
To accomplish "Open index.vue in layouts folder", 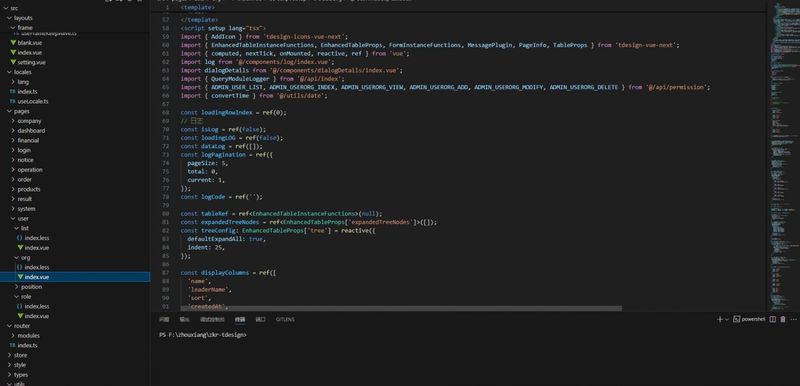I will 30,53.
